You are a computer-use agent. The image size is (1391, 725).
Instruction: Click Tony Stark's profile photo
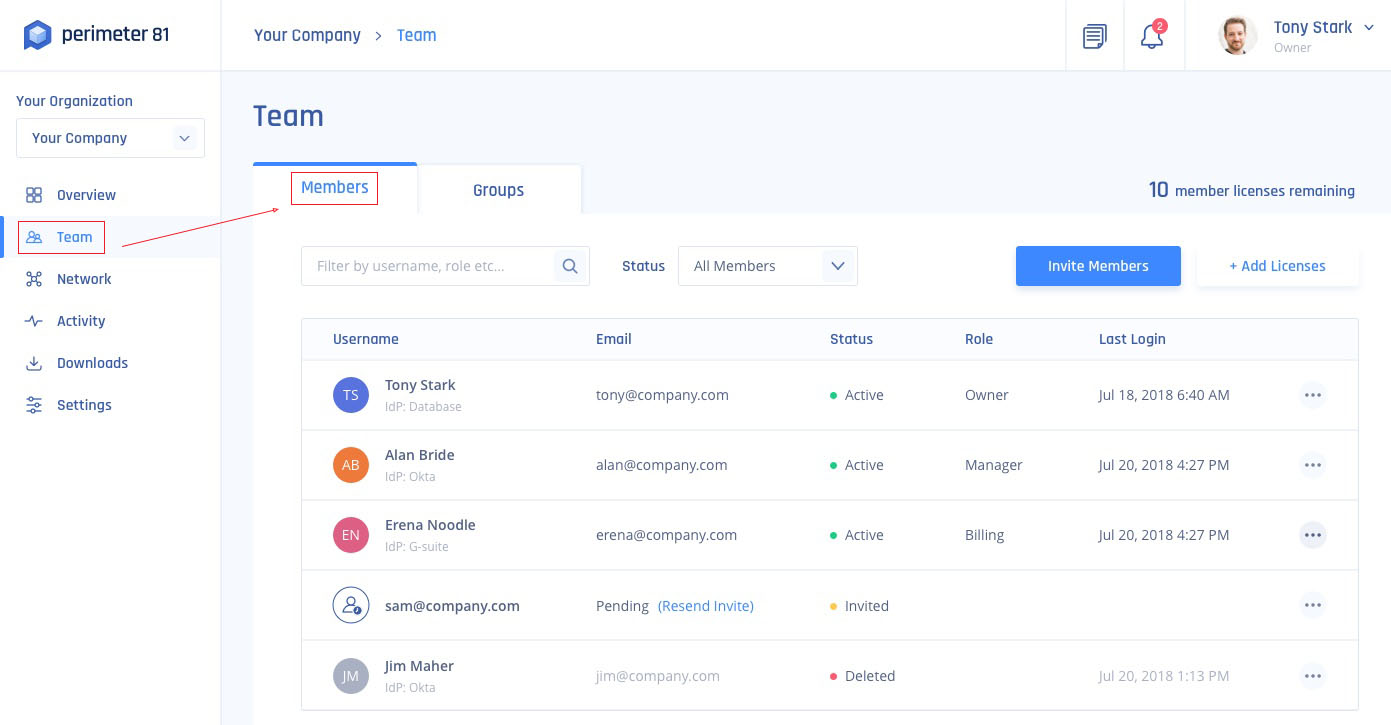tap(1237, 36)
